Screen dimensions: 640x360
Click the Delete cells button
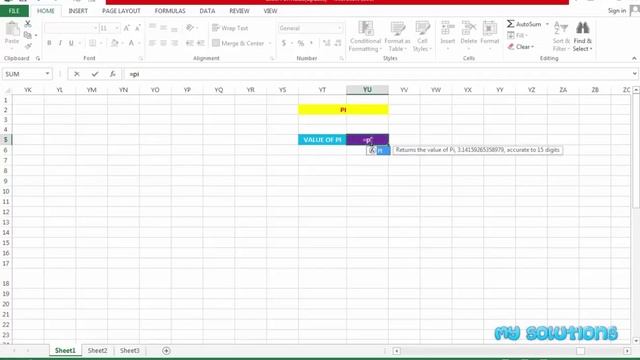pos(469,36)
